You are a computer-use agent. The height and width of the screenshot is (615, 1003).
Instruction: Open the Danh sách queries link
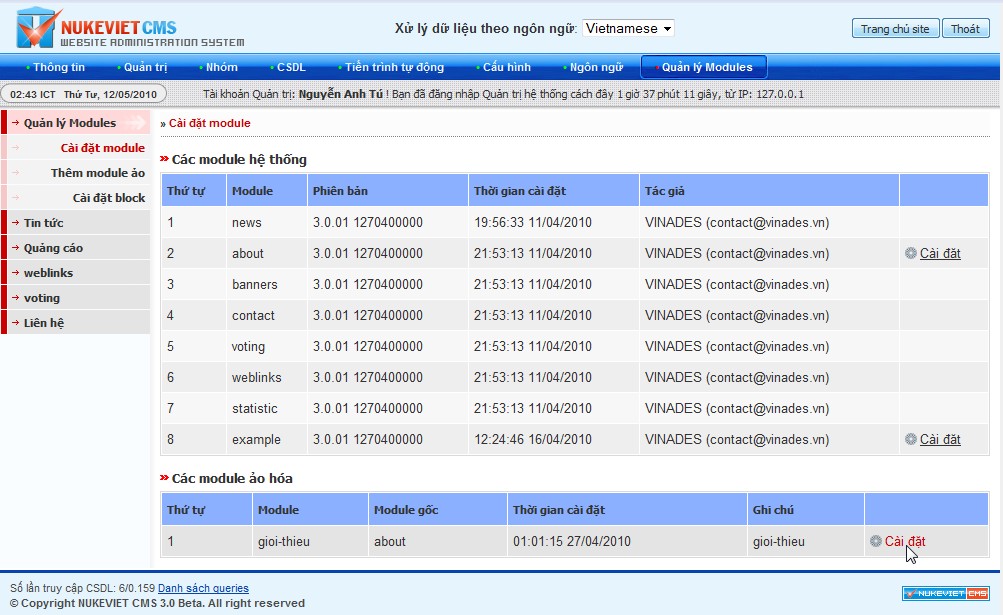(203, 588)
